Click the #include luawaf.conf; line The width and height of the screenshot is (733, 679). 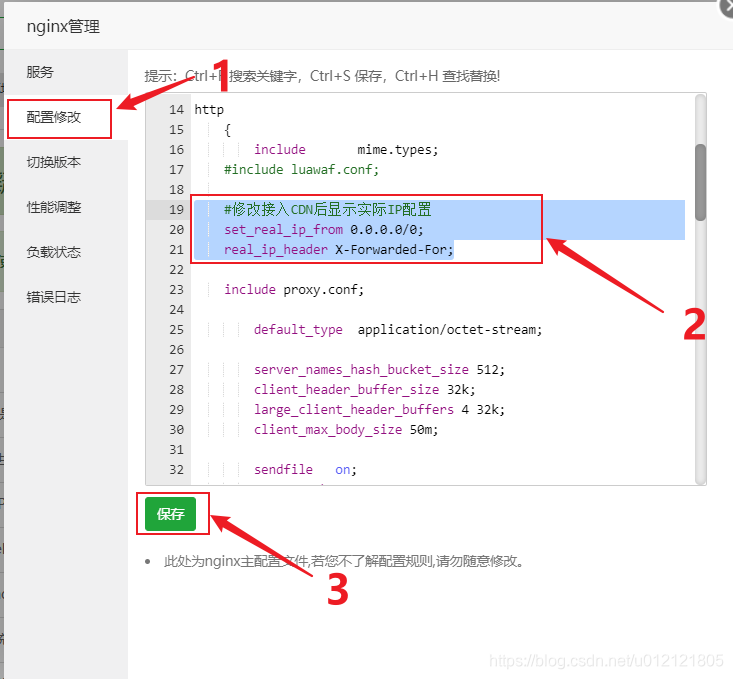point(302,170)
